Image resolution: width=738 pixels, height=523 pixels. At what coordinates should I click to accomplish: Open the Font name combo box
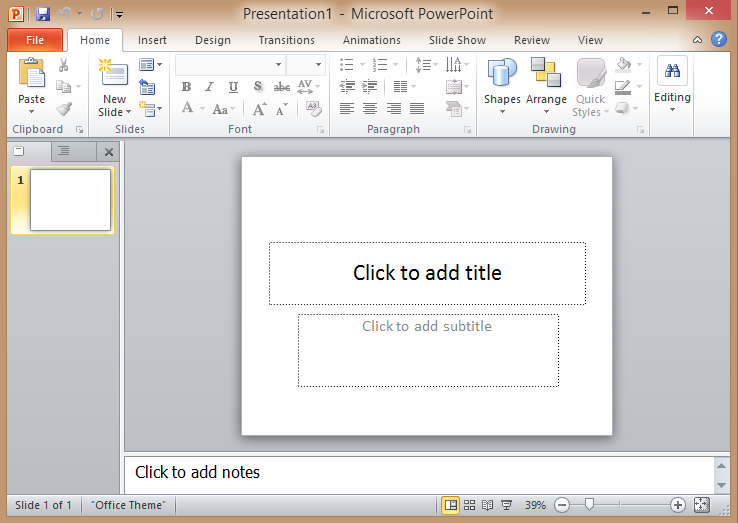tap(230, 64)
